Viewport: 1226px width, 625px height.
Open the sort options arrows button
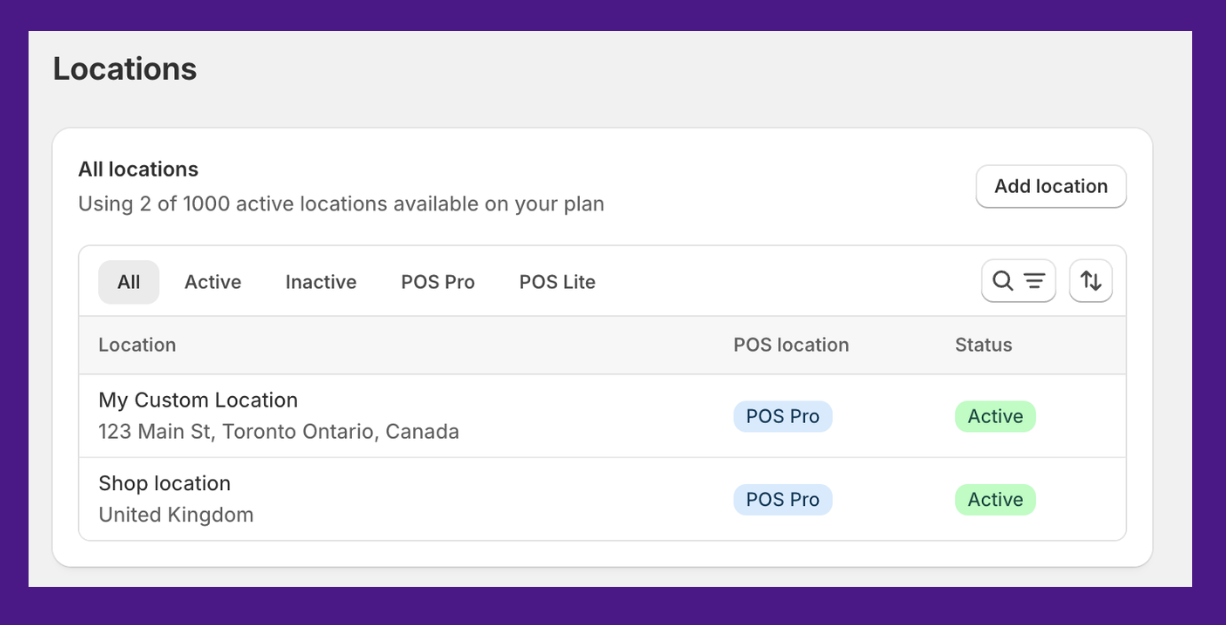[1091, 281]
